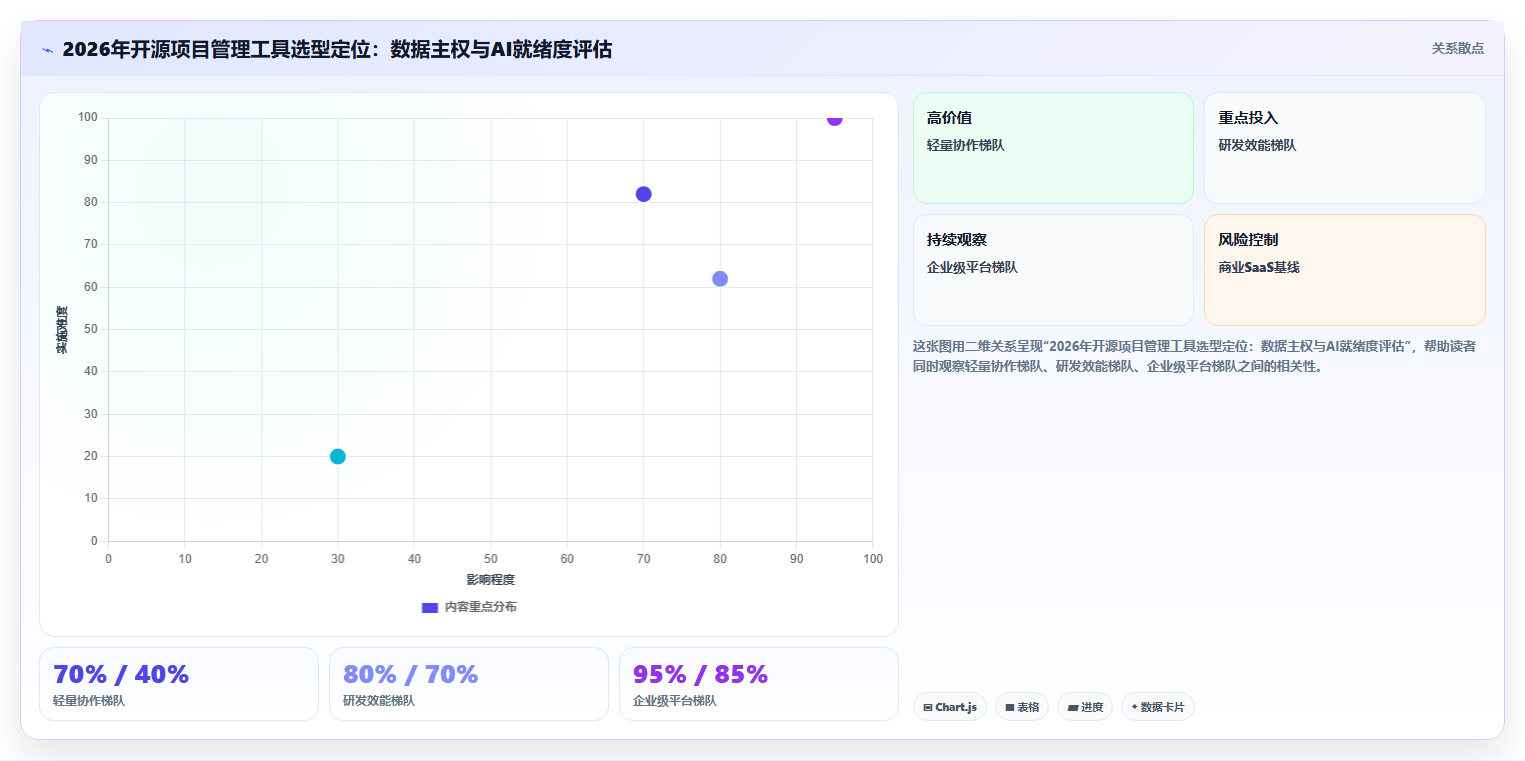Click the 数据卡片 tag icon

point(1134,707)
